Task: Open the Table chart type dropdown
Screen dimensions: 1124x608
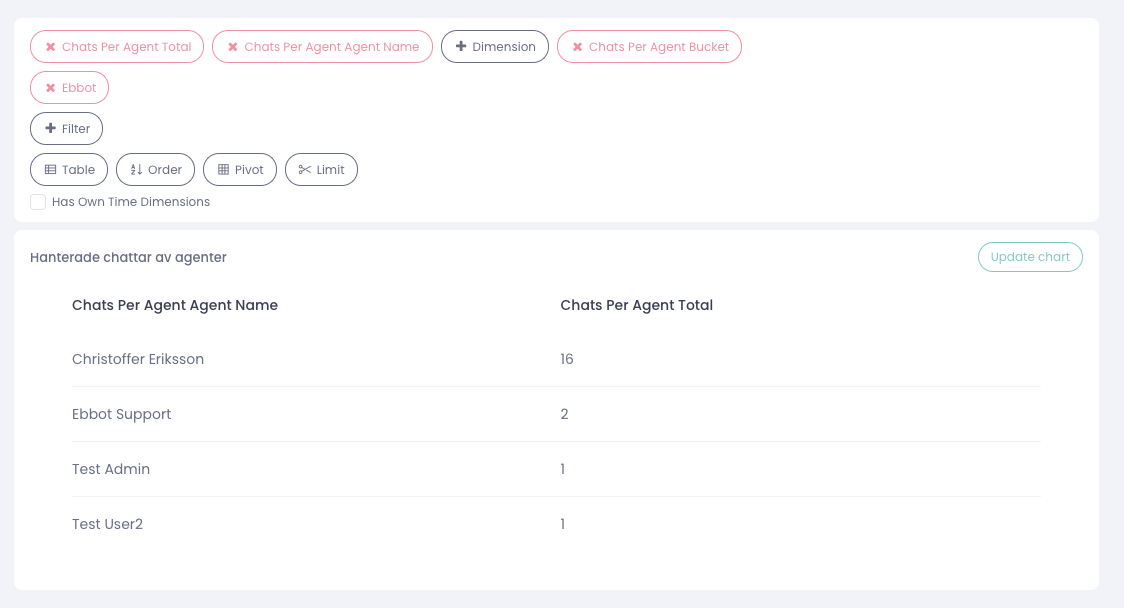Action: tap(78, 170)
